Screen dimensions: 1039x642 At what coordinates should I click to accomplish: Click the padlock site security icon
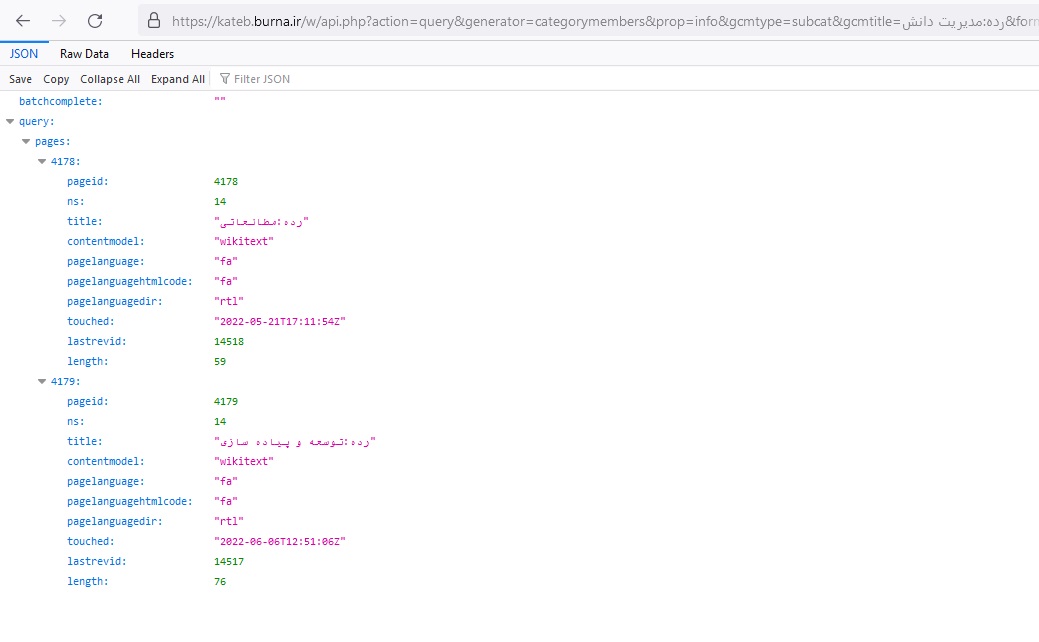tap(153, 20)
